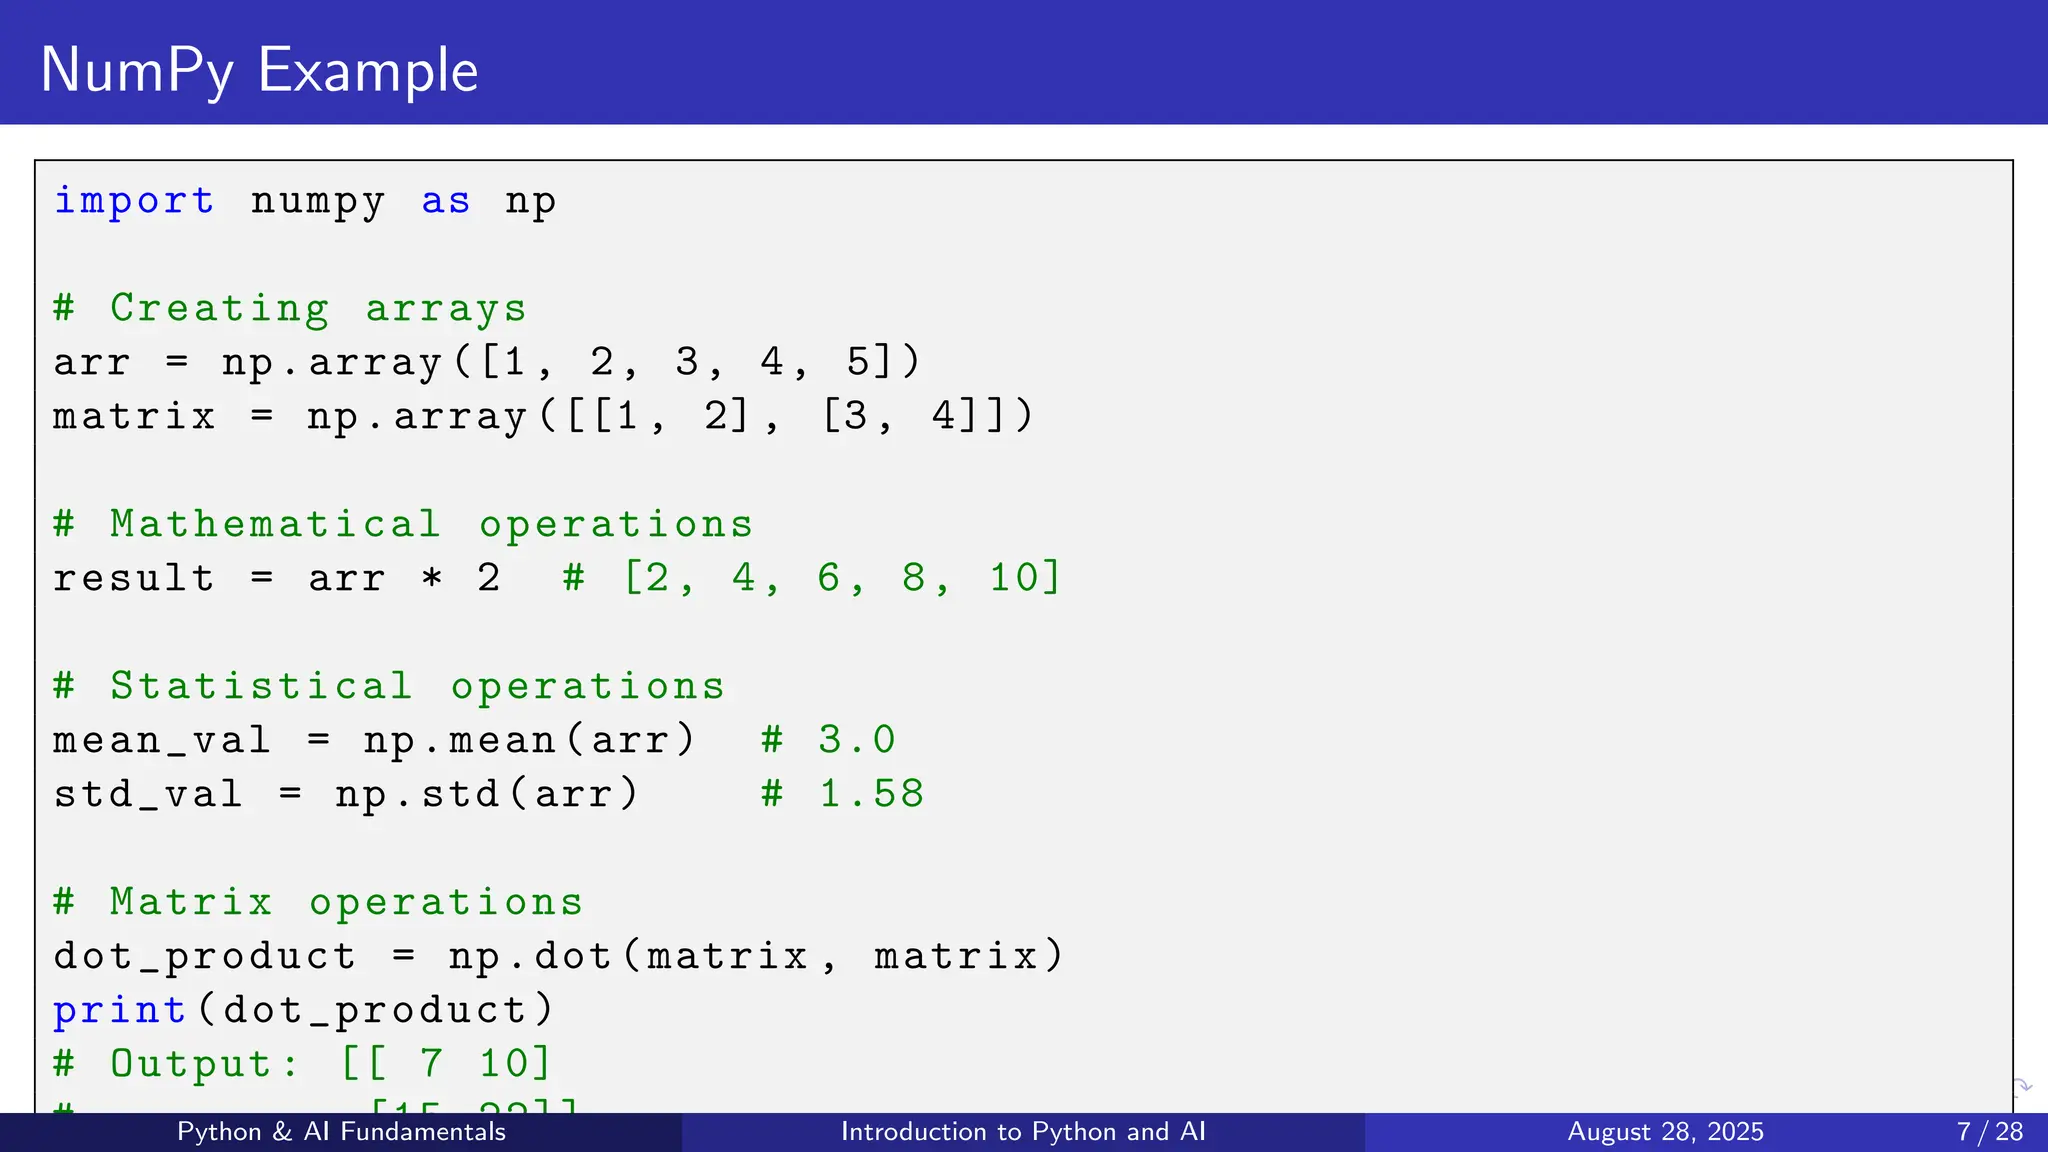Click the '# Mathematical operations' comment
This screenshot has height=1152, width=2048.
[403, 525]
